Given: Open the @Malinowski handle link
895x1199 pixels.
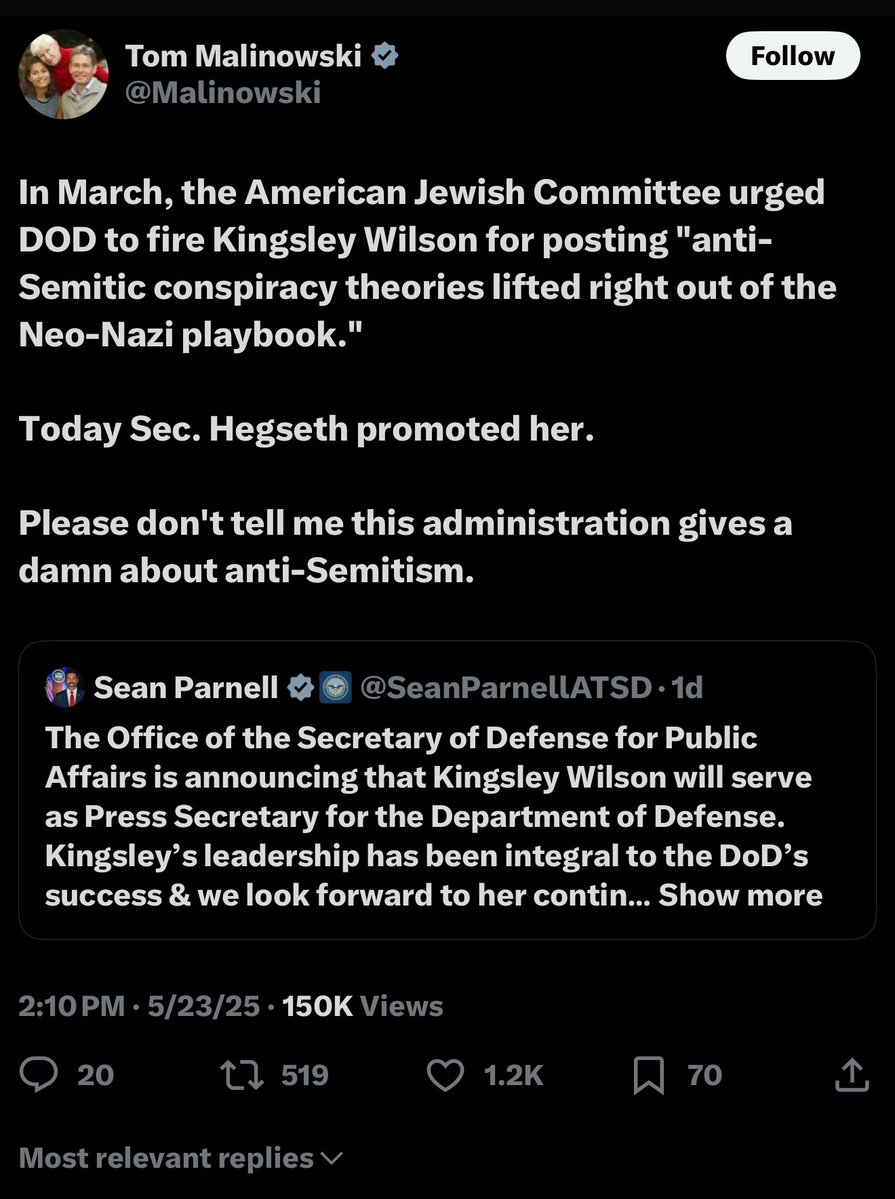Looking at the screenshot, I should tap(222, 92).
